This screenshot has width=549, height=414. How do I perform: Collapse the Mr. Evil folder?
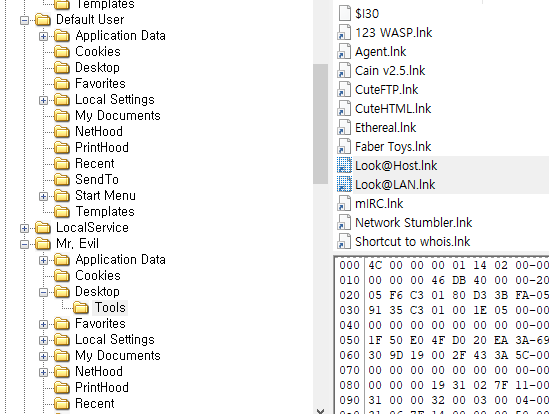point(24,244)
